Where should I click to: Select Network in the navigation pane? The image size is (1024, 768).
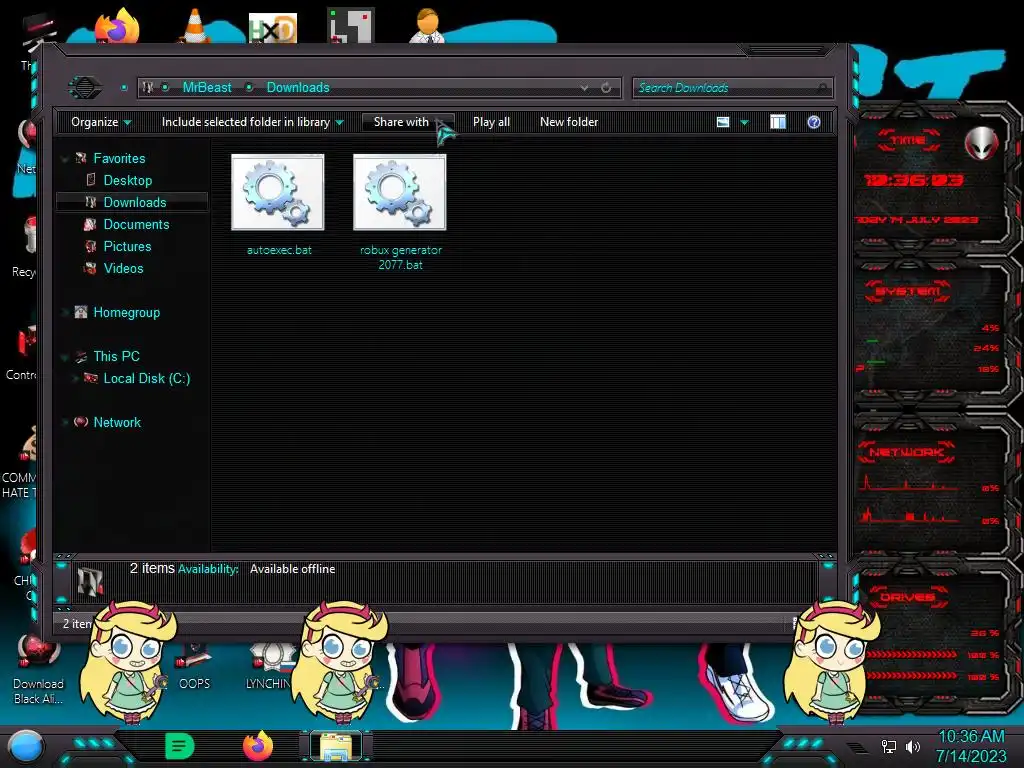pyautogui.click(x=117, y=423)
